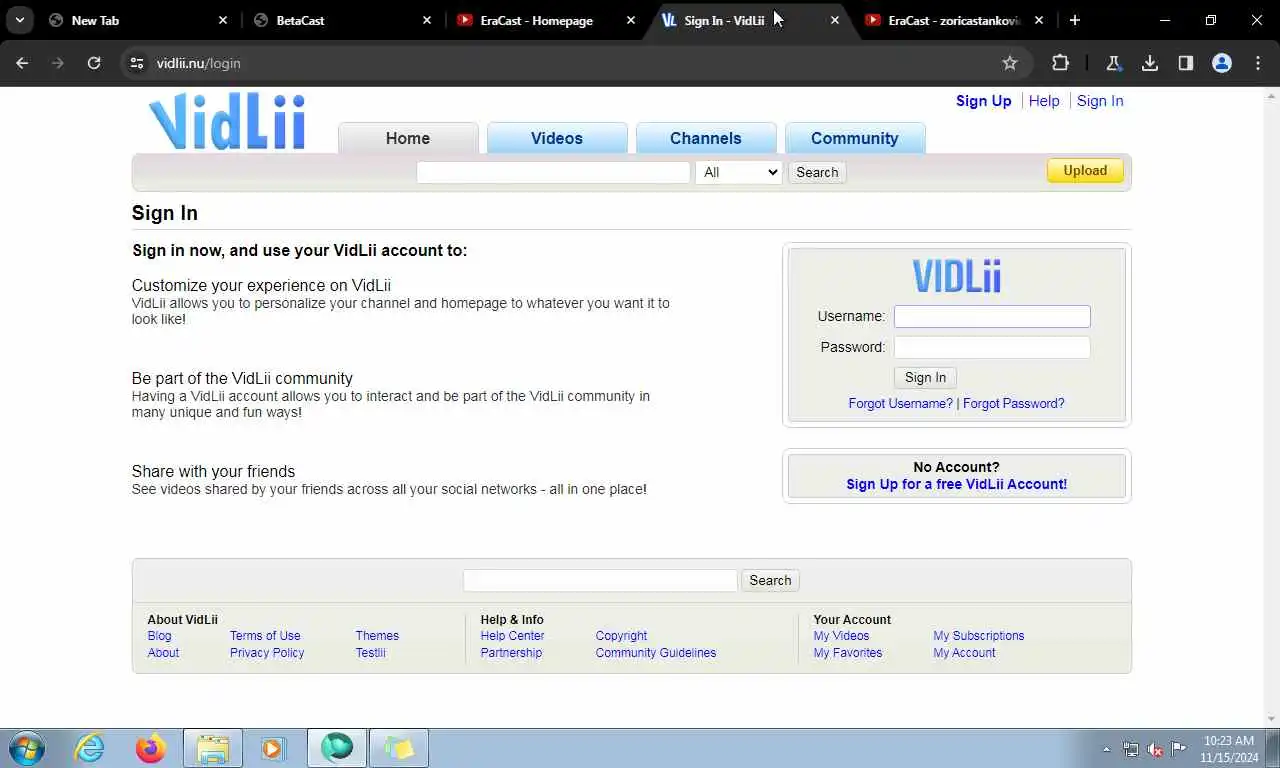Focus the Password input field
1280x768 pixels.
click(992, 347)
